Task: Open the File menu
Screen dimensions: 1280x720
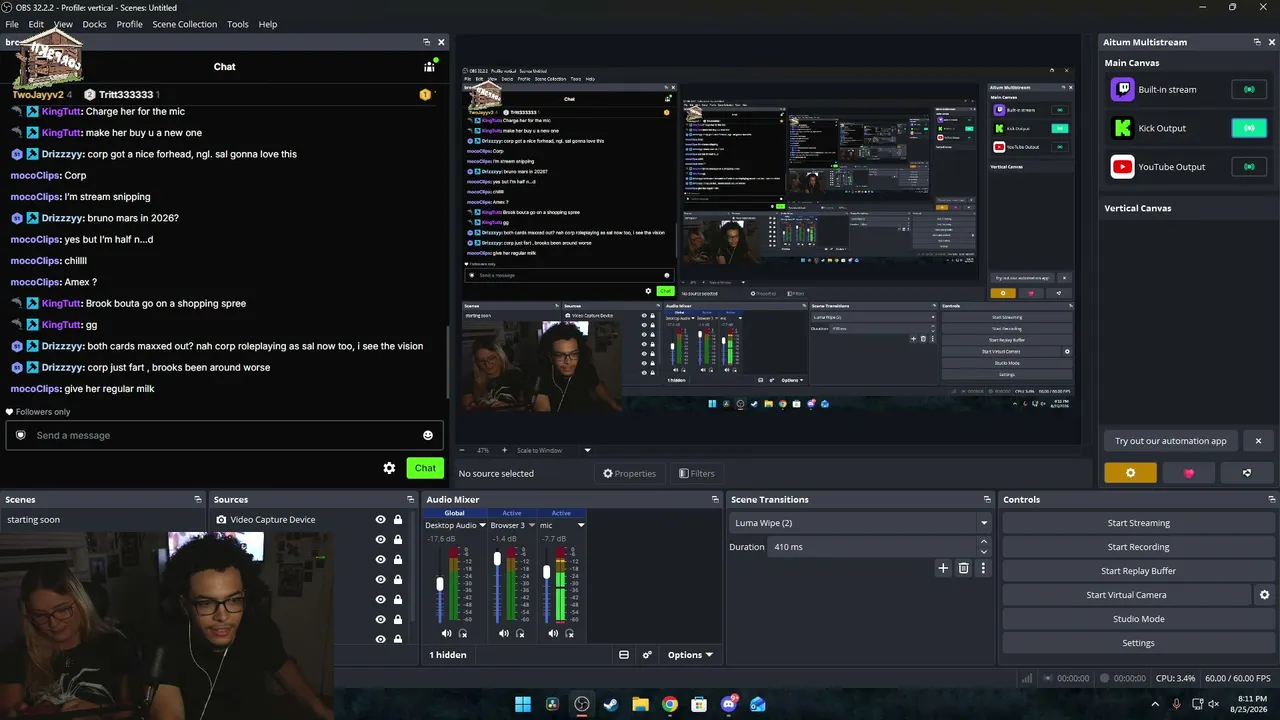Action: coord(12,24)
